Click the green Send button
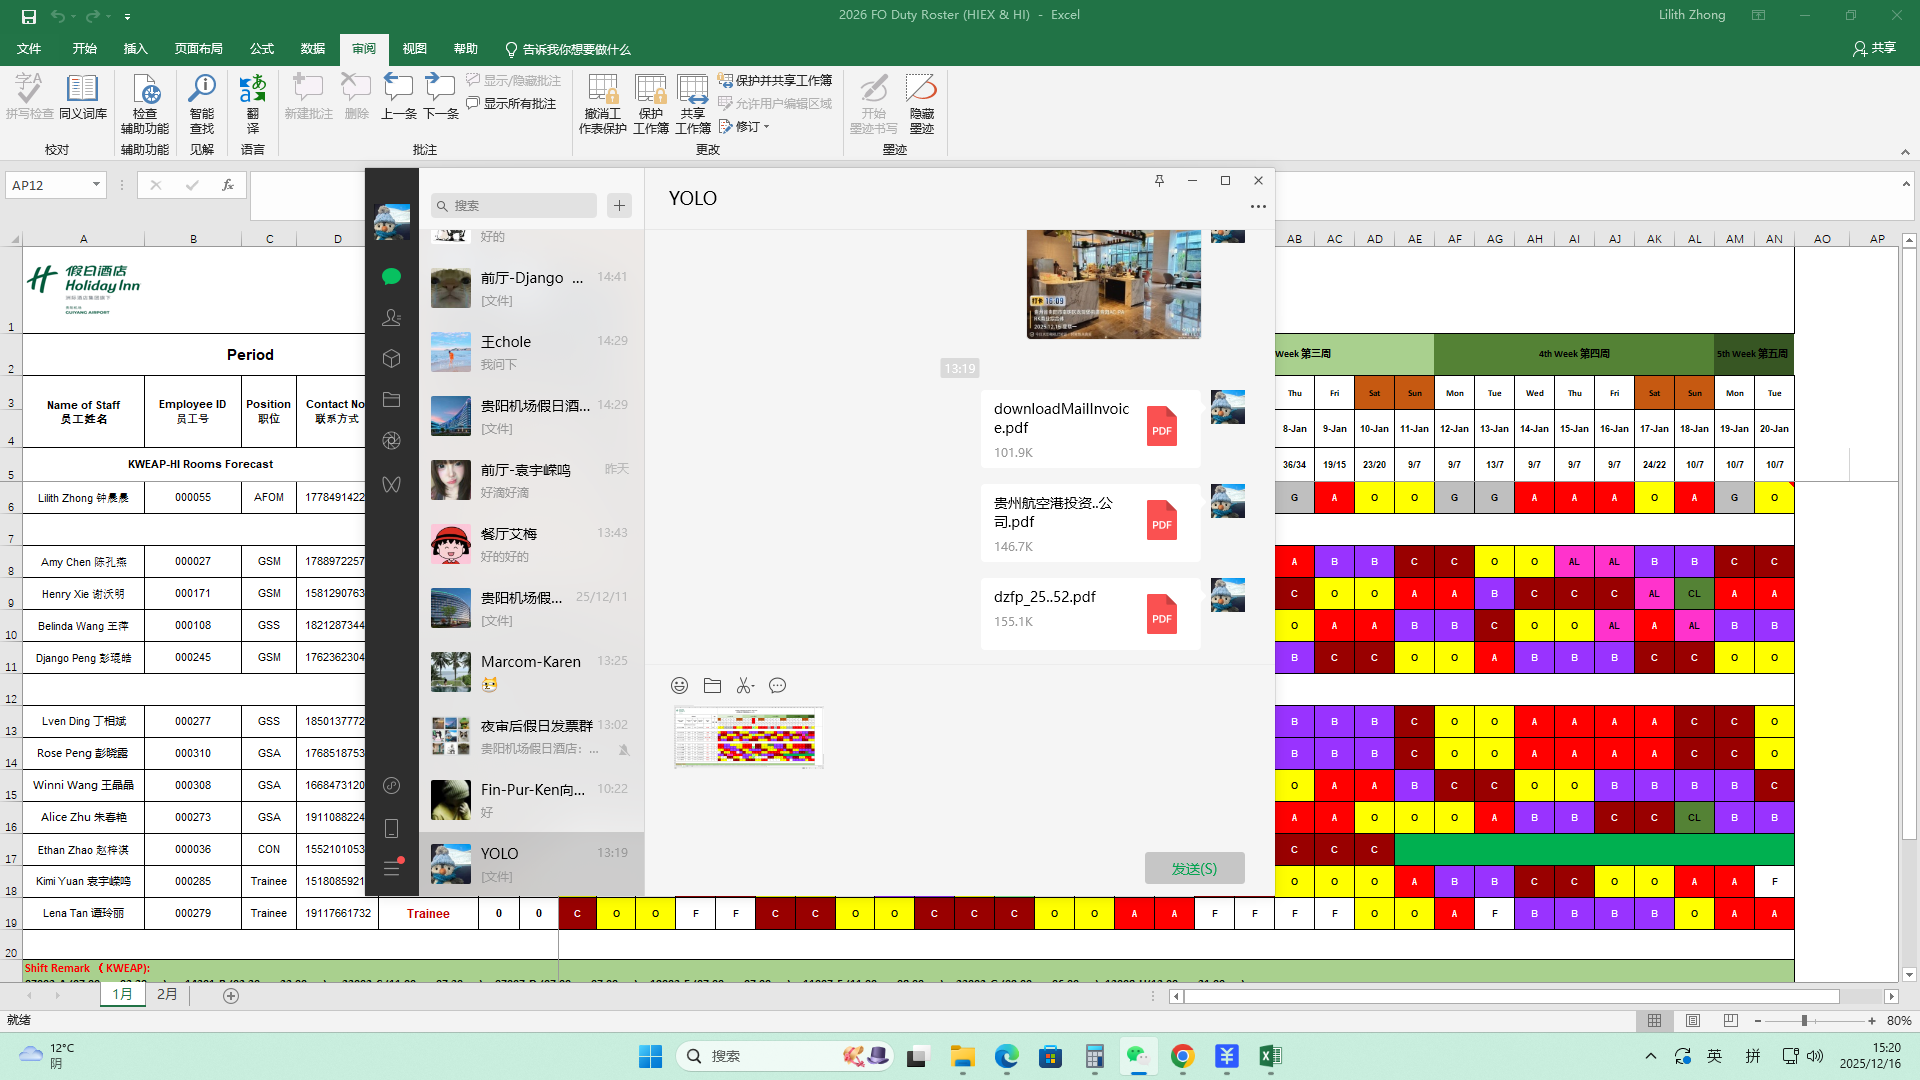1920x1080 pixels. coord(1194,868)
